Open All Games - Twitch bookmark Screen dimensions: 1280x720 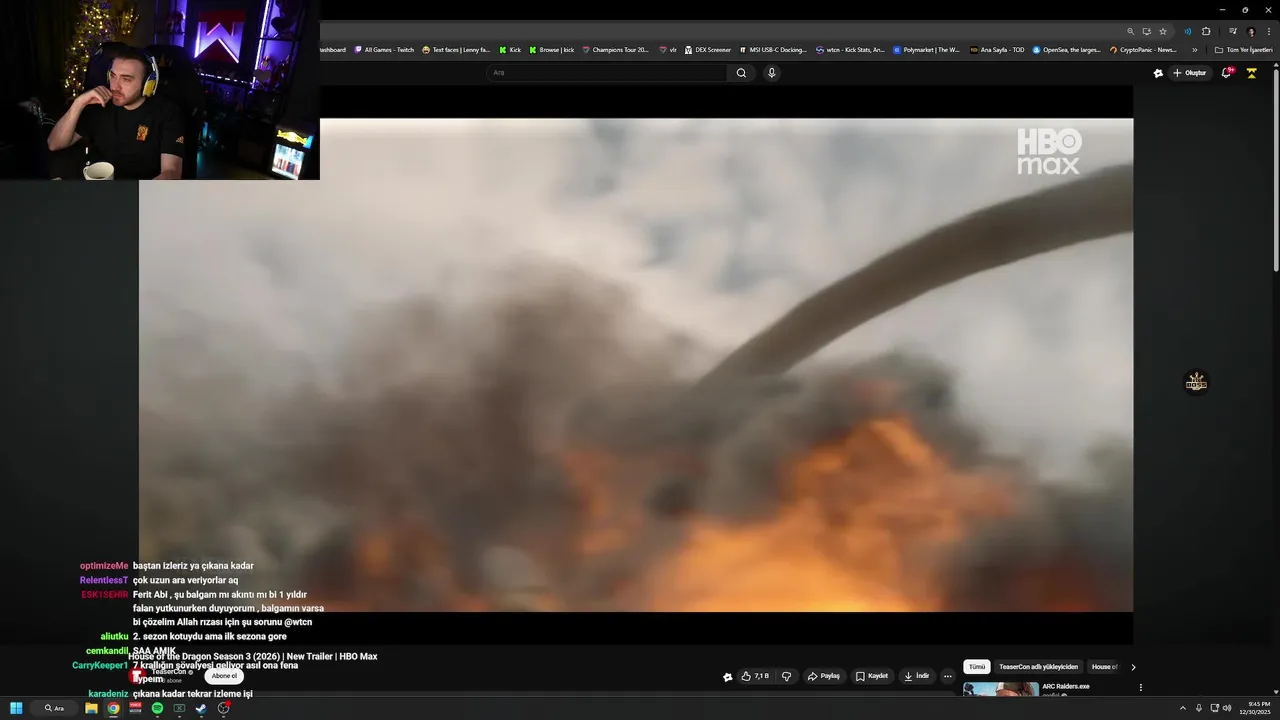[x=384, y=50]
